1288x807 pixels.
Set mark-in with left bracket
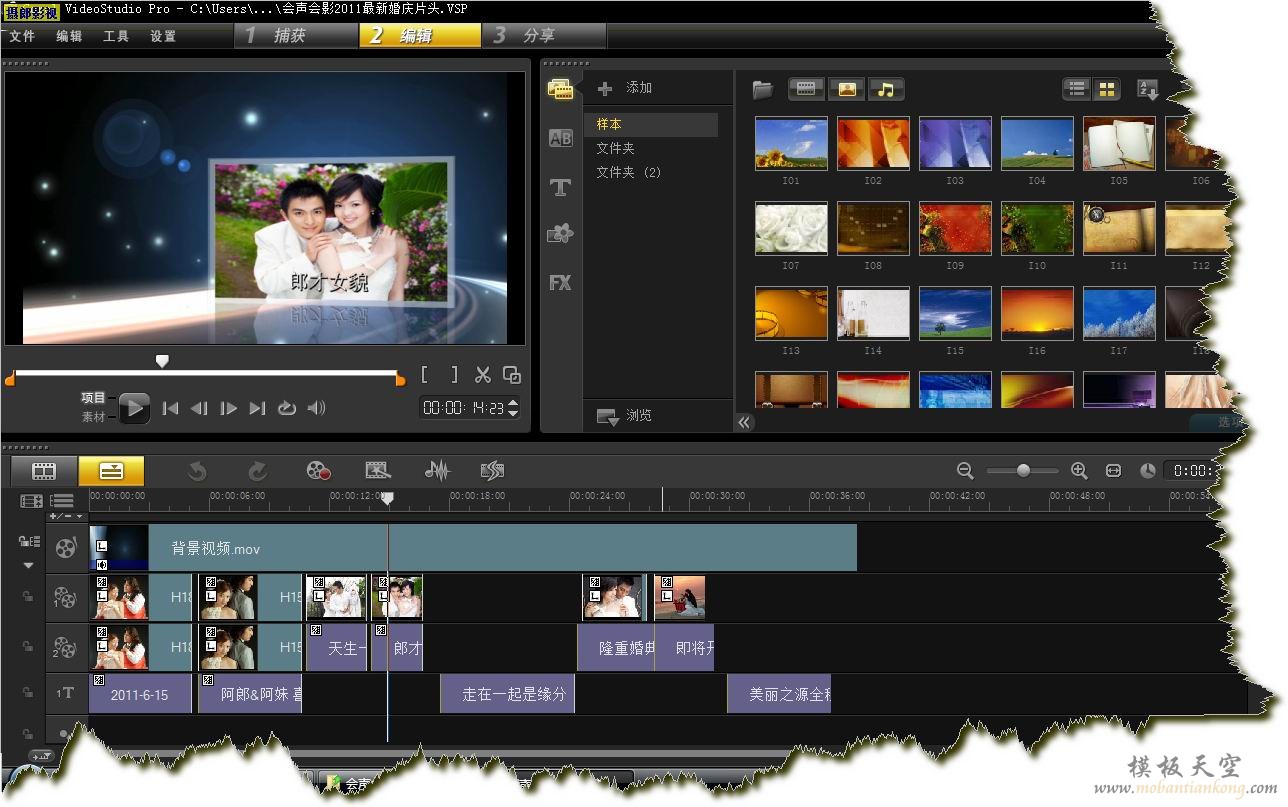click(425, 375)
